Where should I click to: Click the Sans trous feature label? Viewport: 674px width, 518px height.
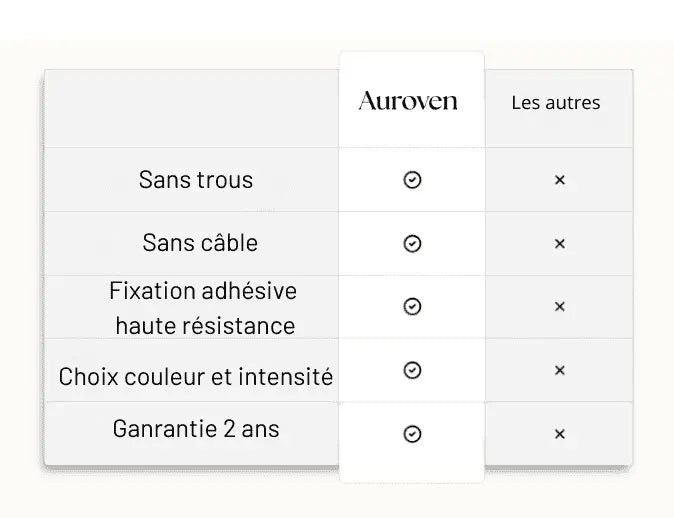point(196,180)
